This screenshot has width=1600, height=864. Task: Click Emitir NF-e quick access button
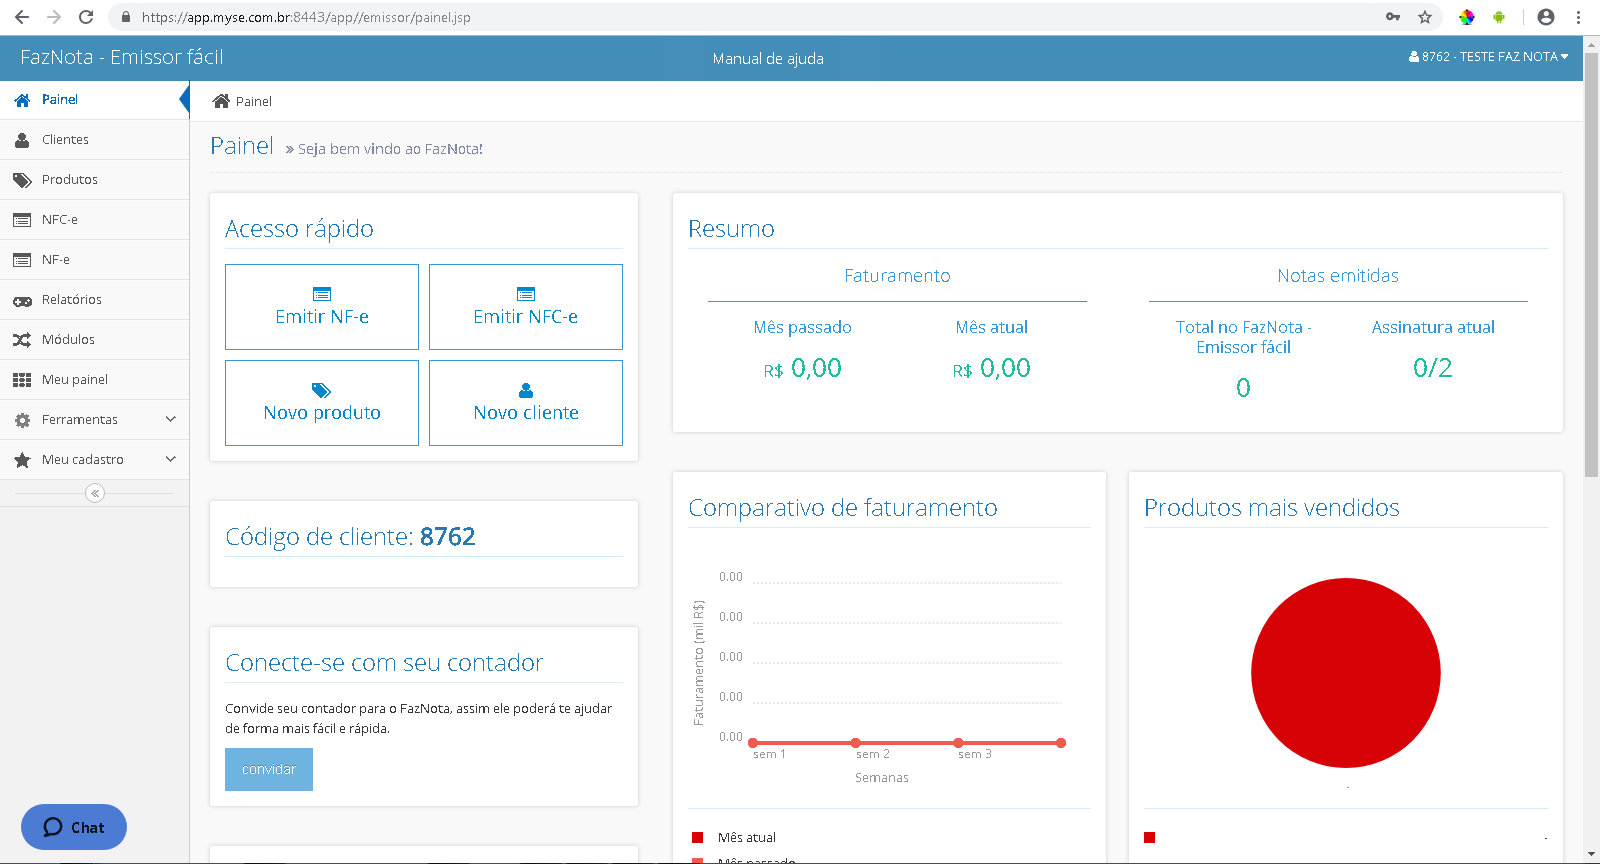coord(322,307)
